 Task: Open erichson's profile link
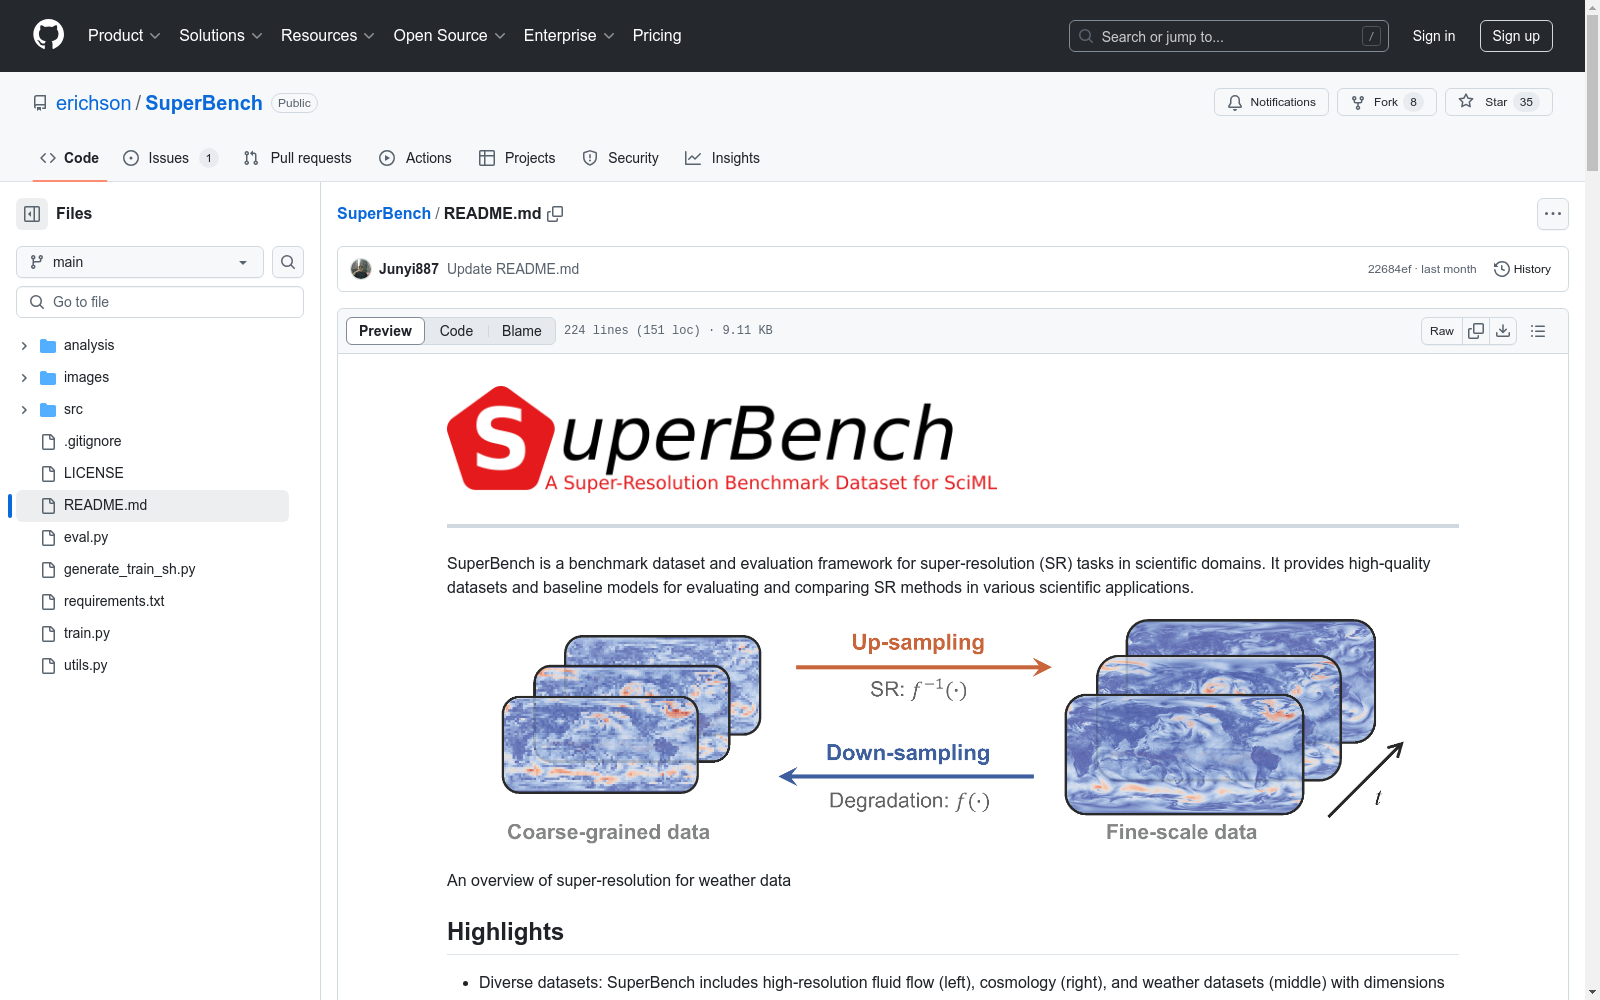(93, 102)
